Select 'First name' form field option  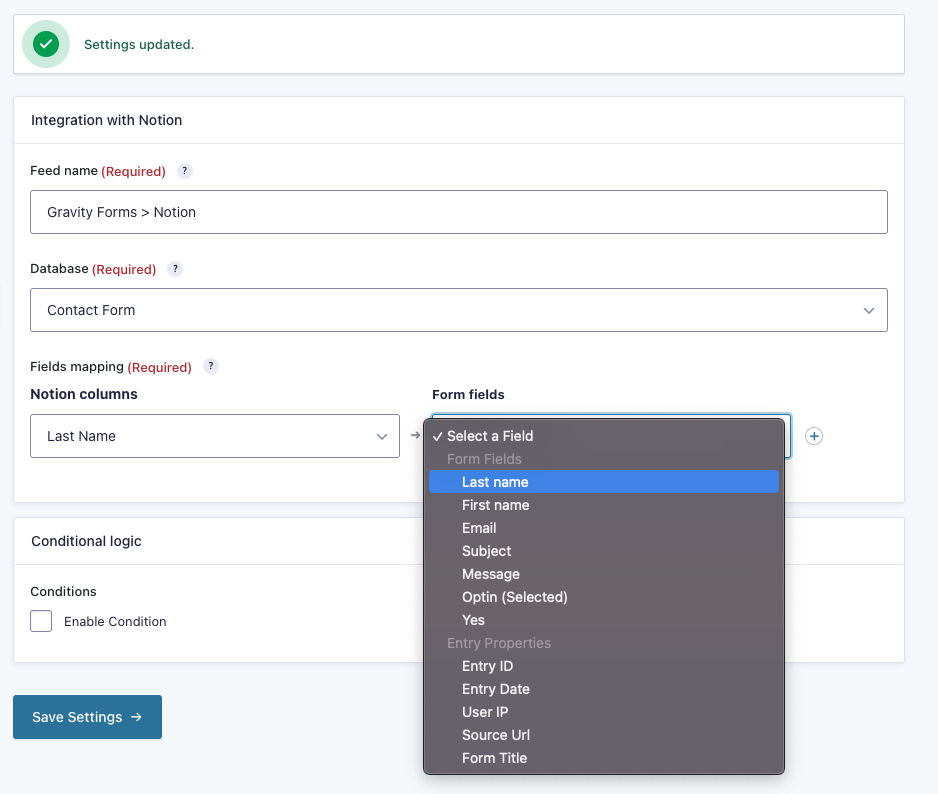pos(604,505)
